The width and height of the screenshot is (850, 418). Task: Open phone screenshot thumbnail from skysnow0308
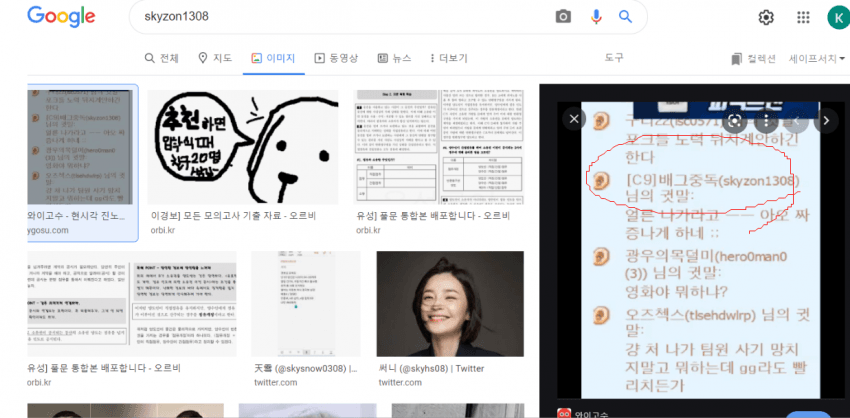306,304
